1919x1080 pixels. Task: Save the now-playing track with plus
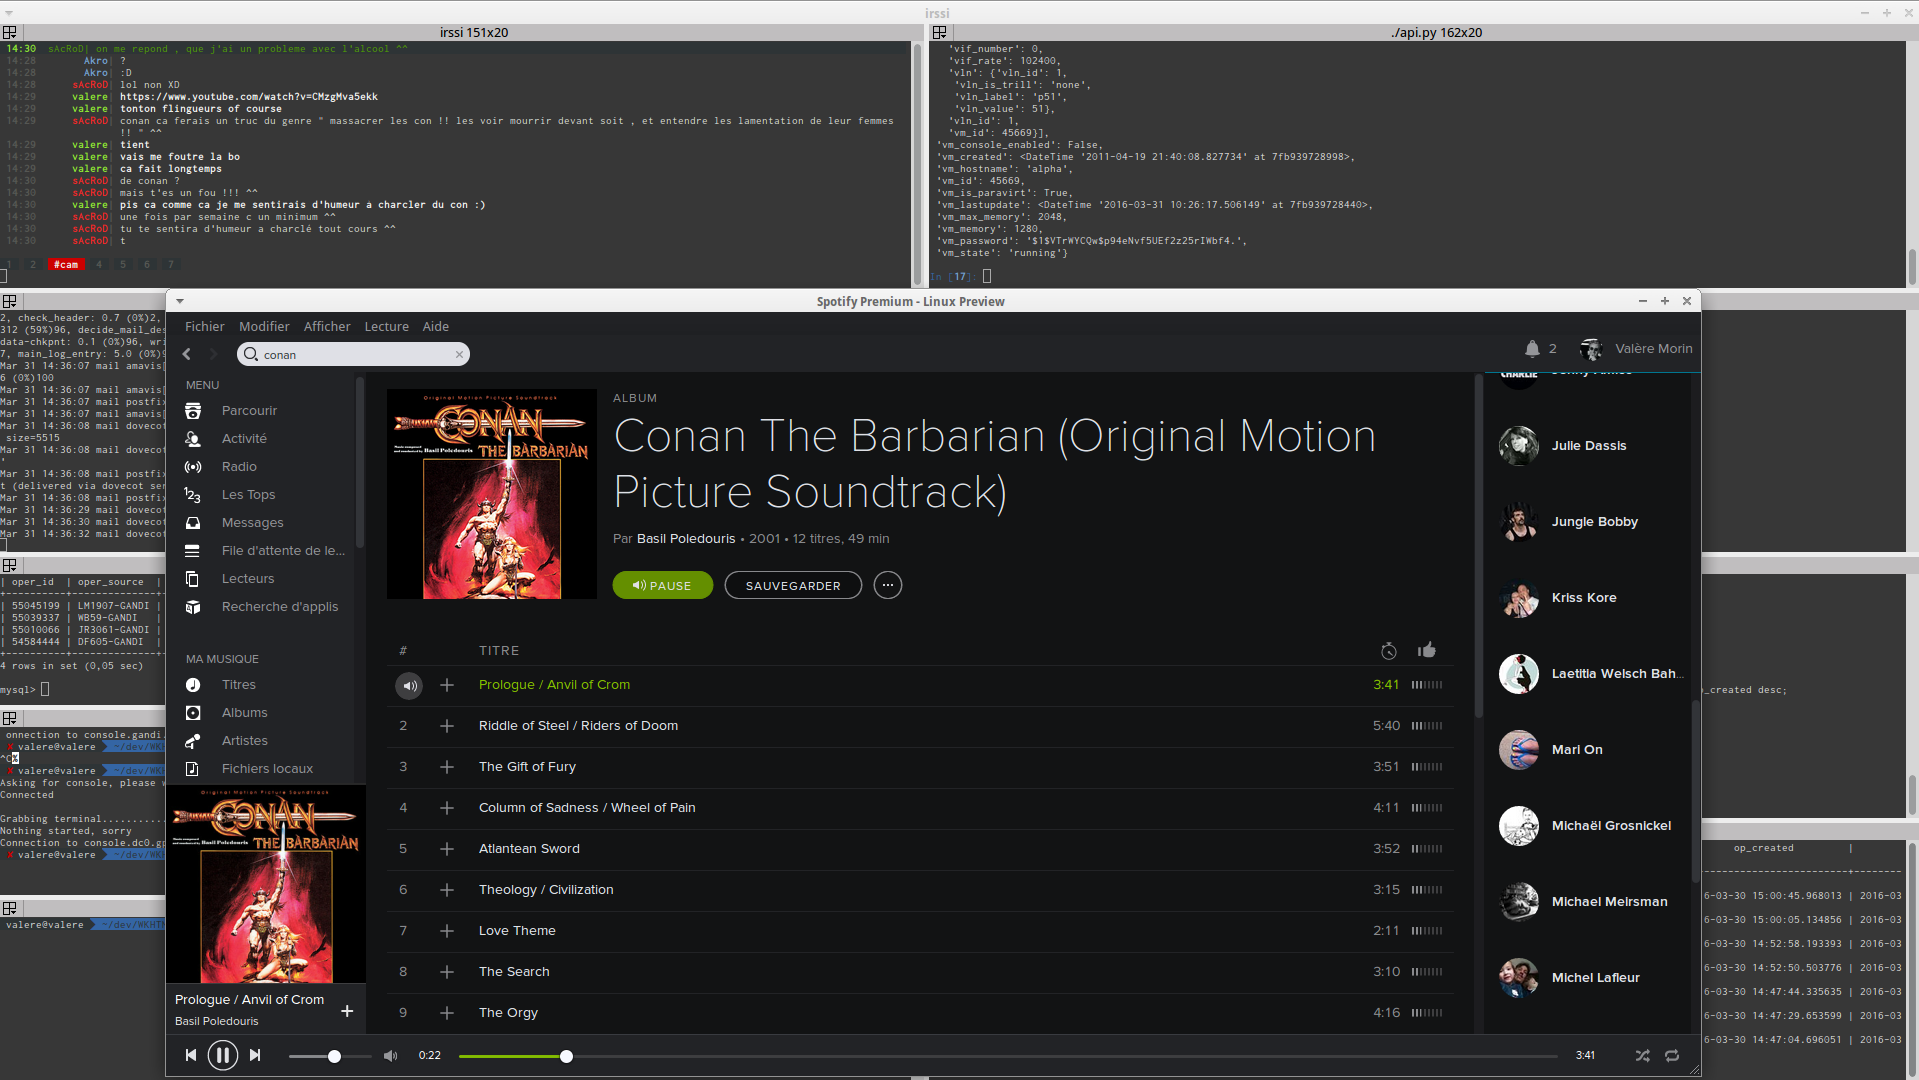pos(347,1011)
